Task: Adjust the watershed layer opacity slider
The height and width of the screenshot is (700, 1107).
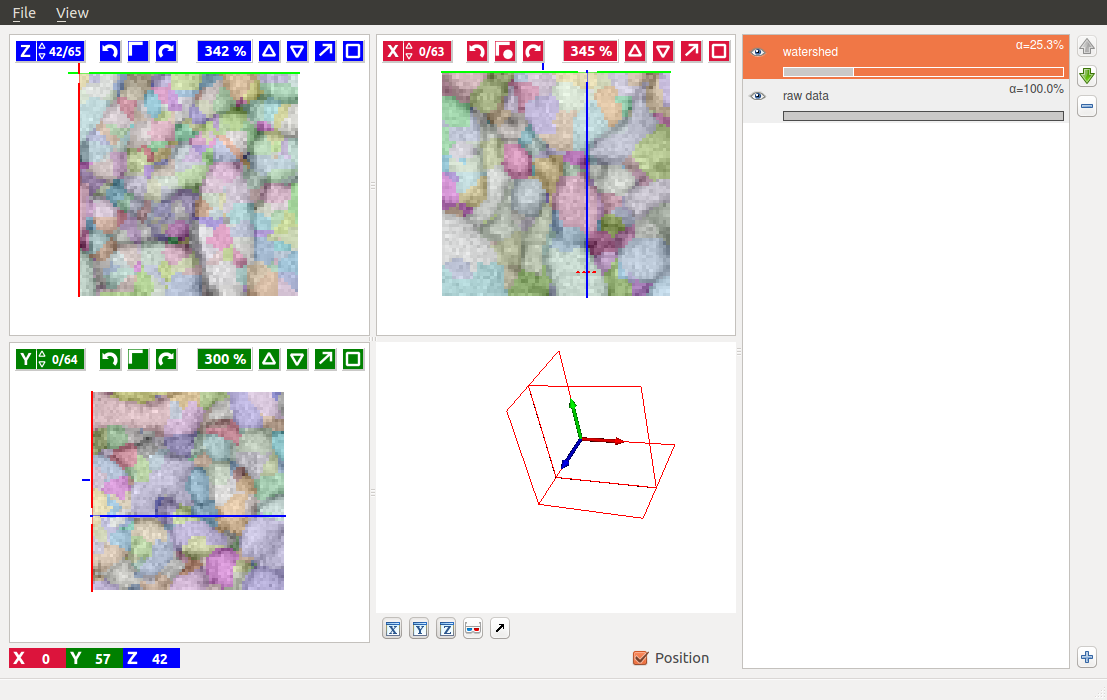Action: 922,72
